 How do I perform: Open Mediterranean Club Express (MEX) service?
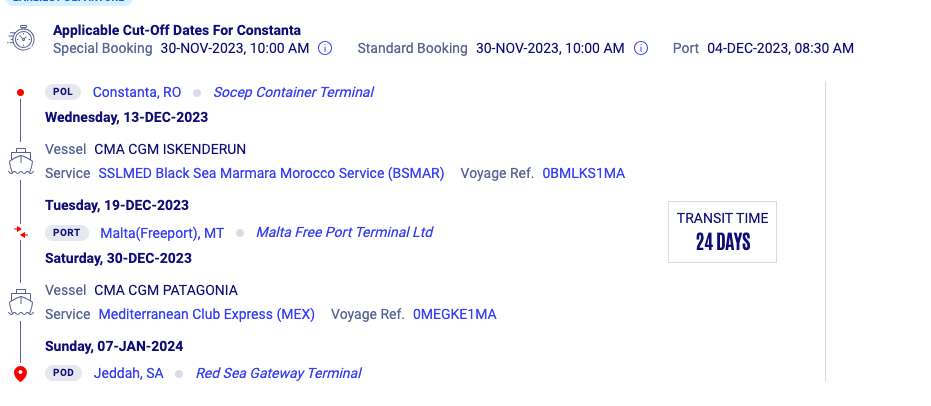click(207, 315)
